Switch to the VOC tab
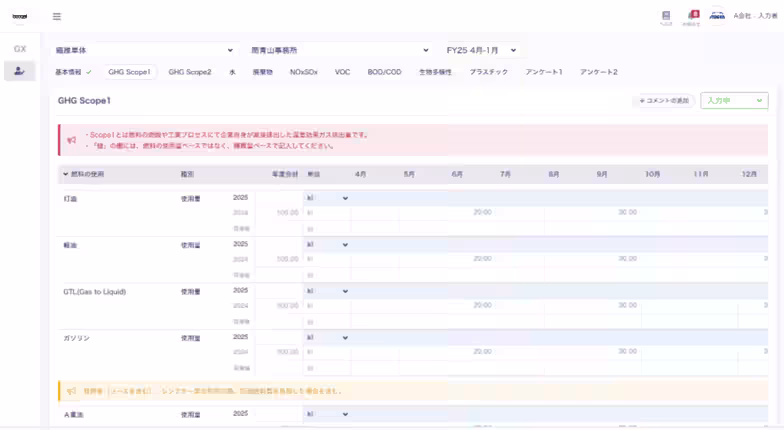Viewport: 784px width, 430px height. (x=342, y=72)
